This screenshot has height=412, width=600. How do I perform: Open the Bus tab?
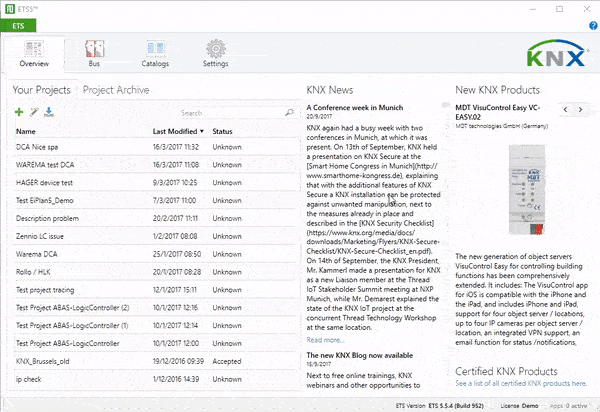pyautogui.click(x=94, y=54)
